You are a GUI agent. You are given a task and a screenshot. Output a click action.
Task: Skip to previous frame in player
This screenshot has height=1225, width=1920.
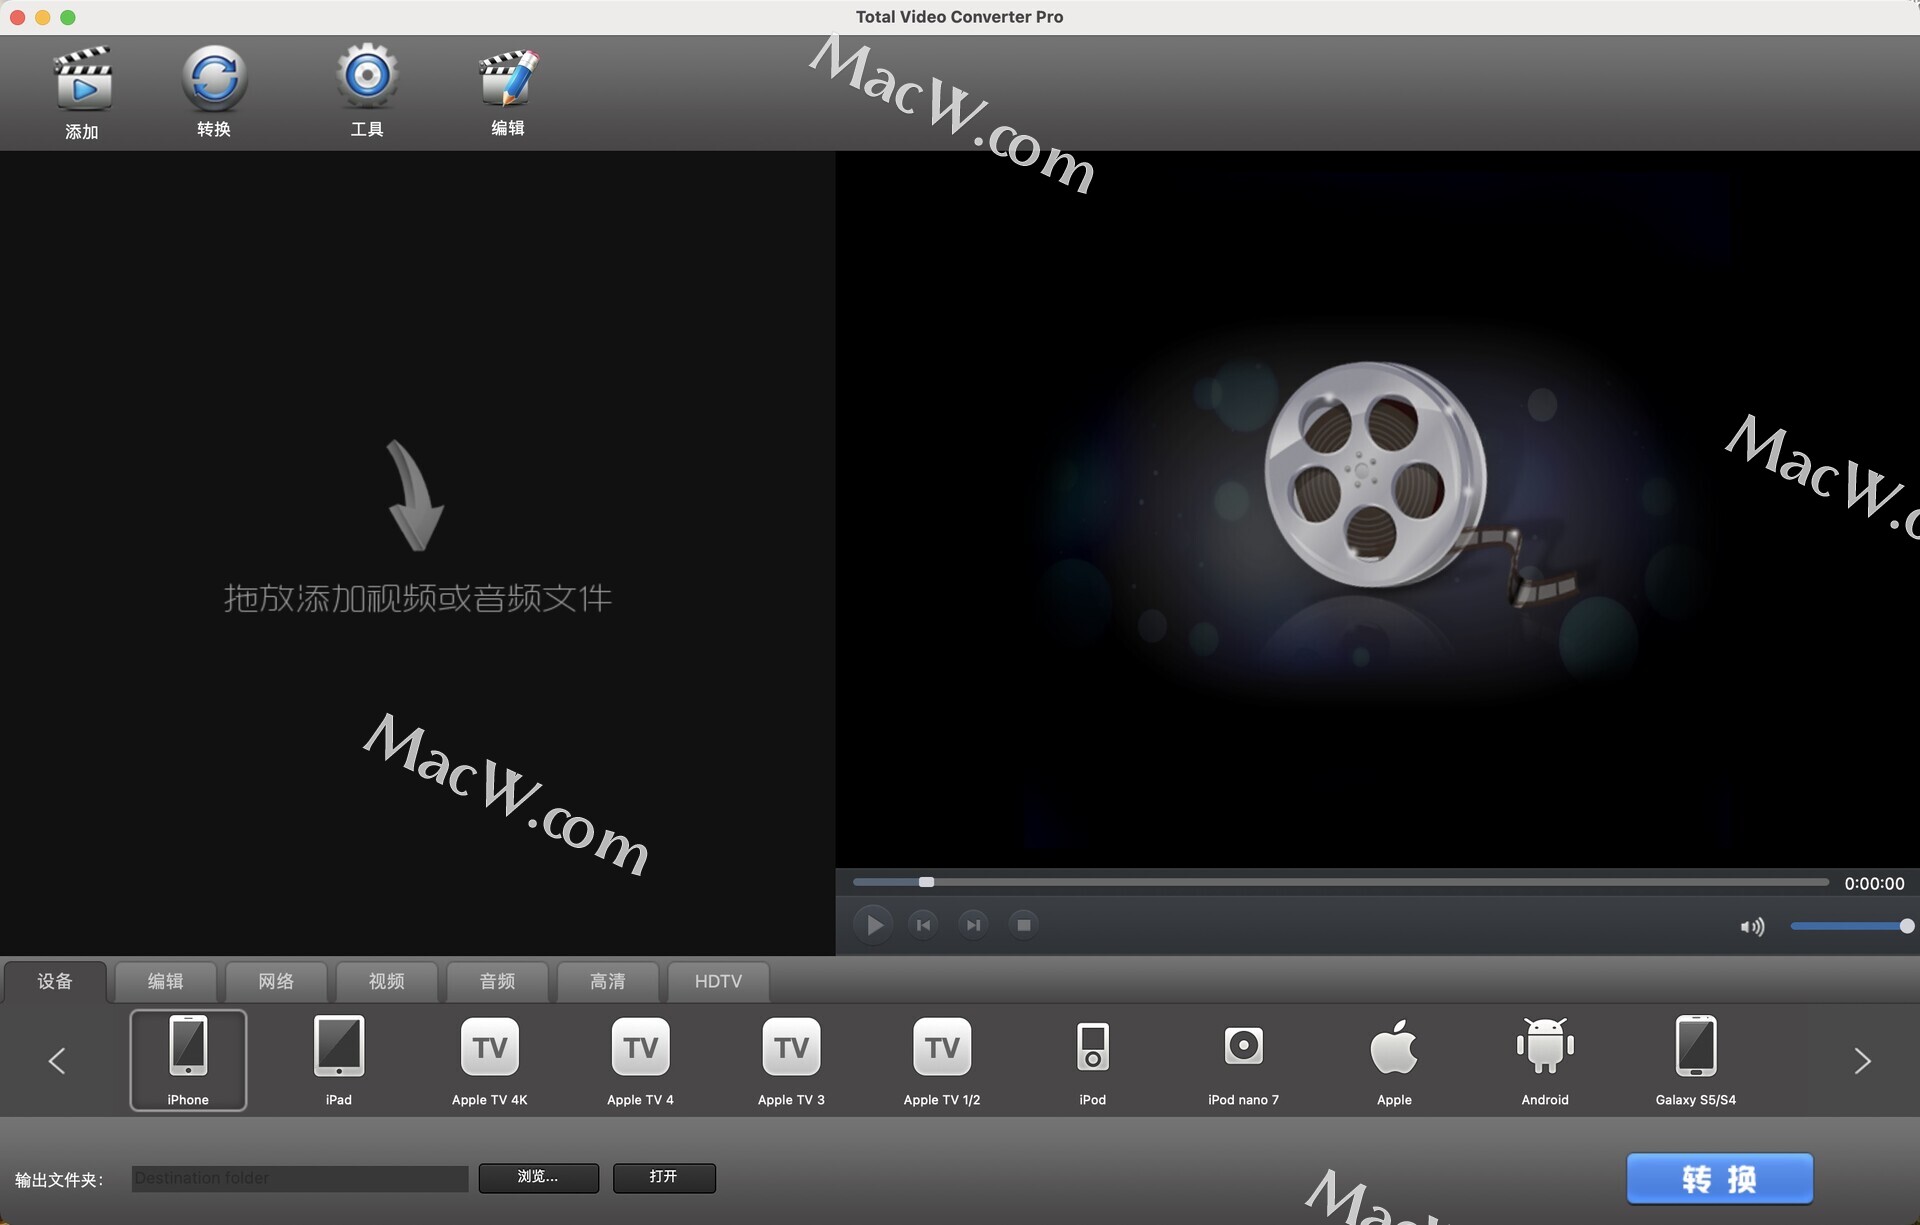(x=923, y=925)
